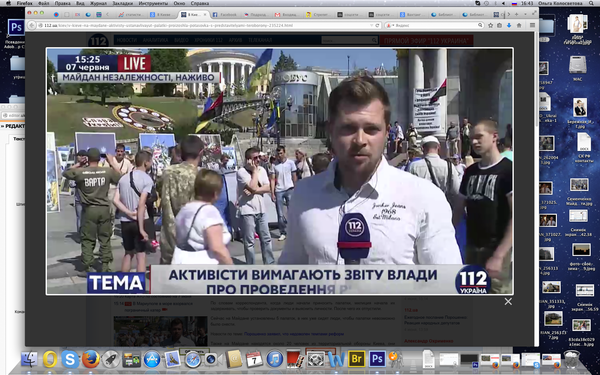Expand the address bar history dropdown
This screenshot has height=375, width=600.
point(372,25)
